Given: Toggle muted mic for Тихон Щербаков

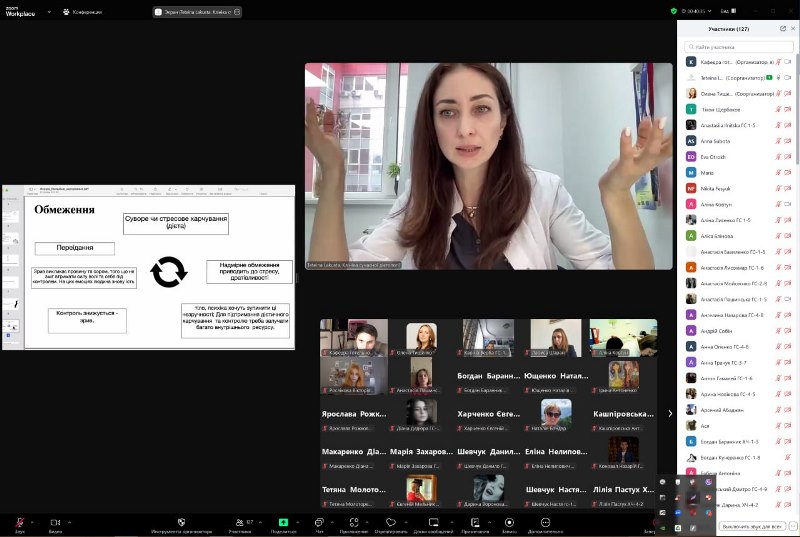Looking at the screenshot, I should [779, 109].
